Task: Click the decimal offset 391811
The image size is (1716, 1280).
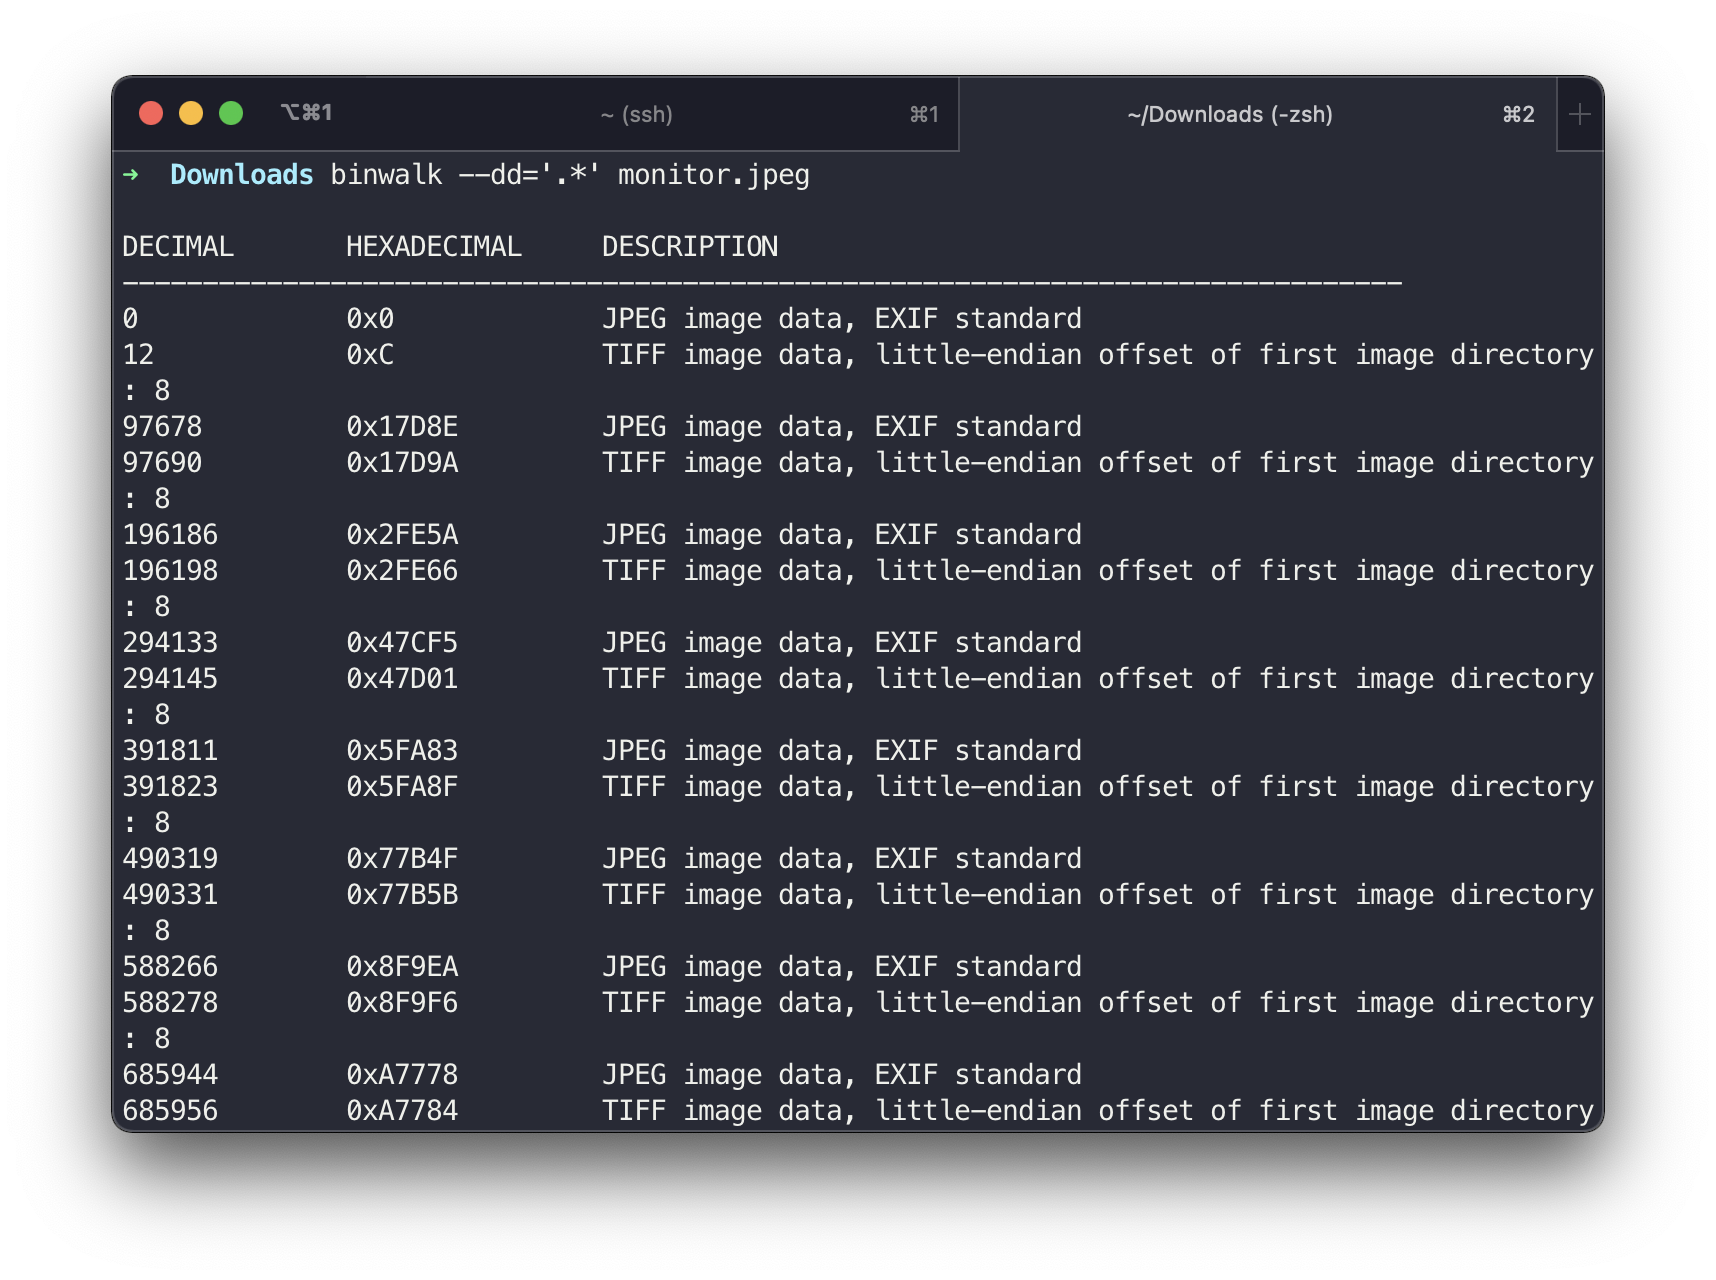Action: coord(170,751)
